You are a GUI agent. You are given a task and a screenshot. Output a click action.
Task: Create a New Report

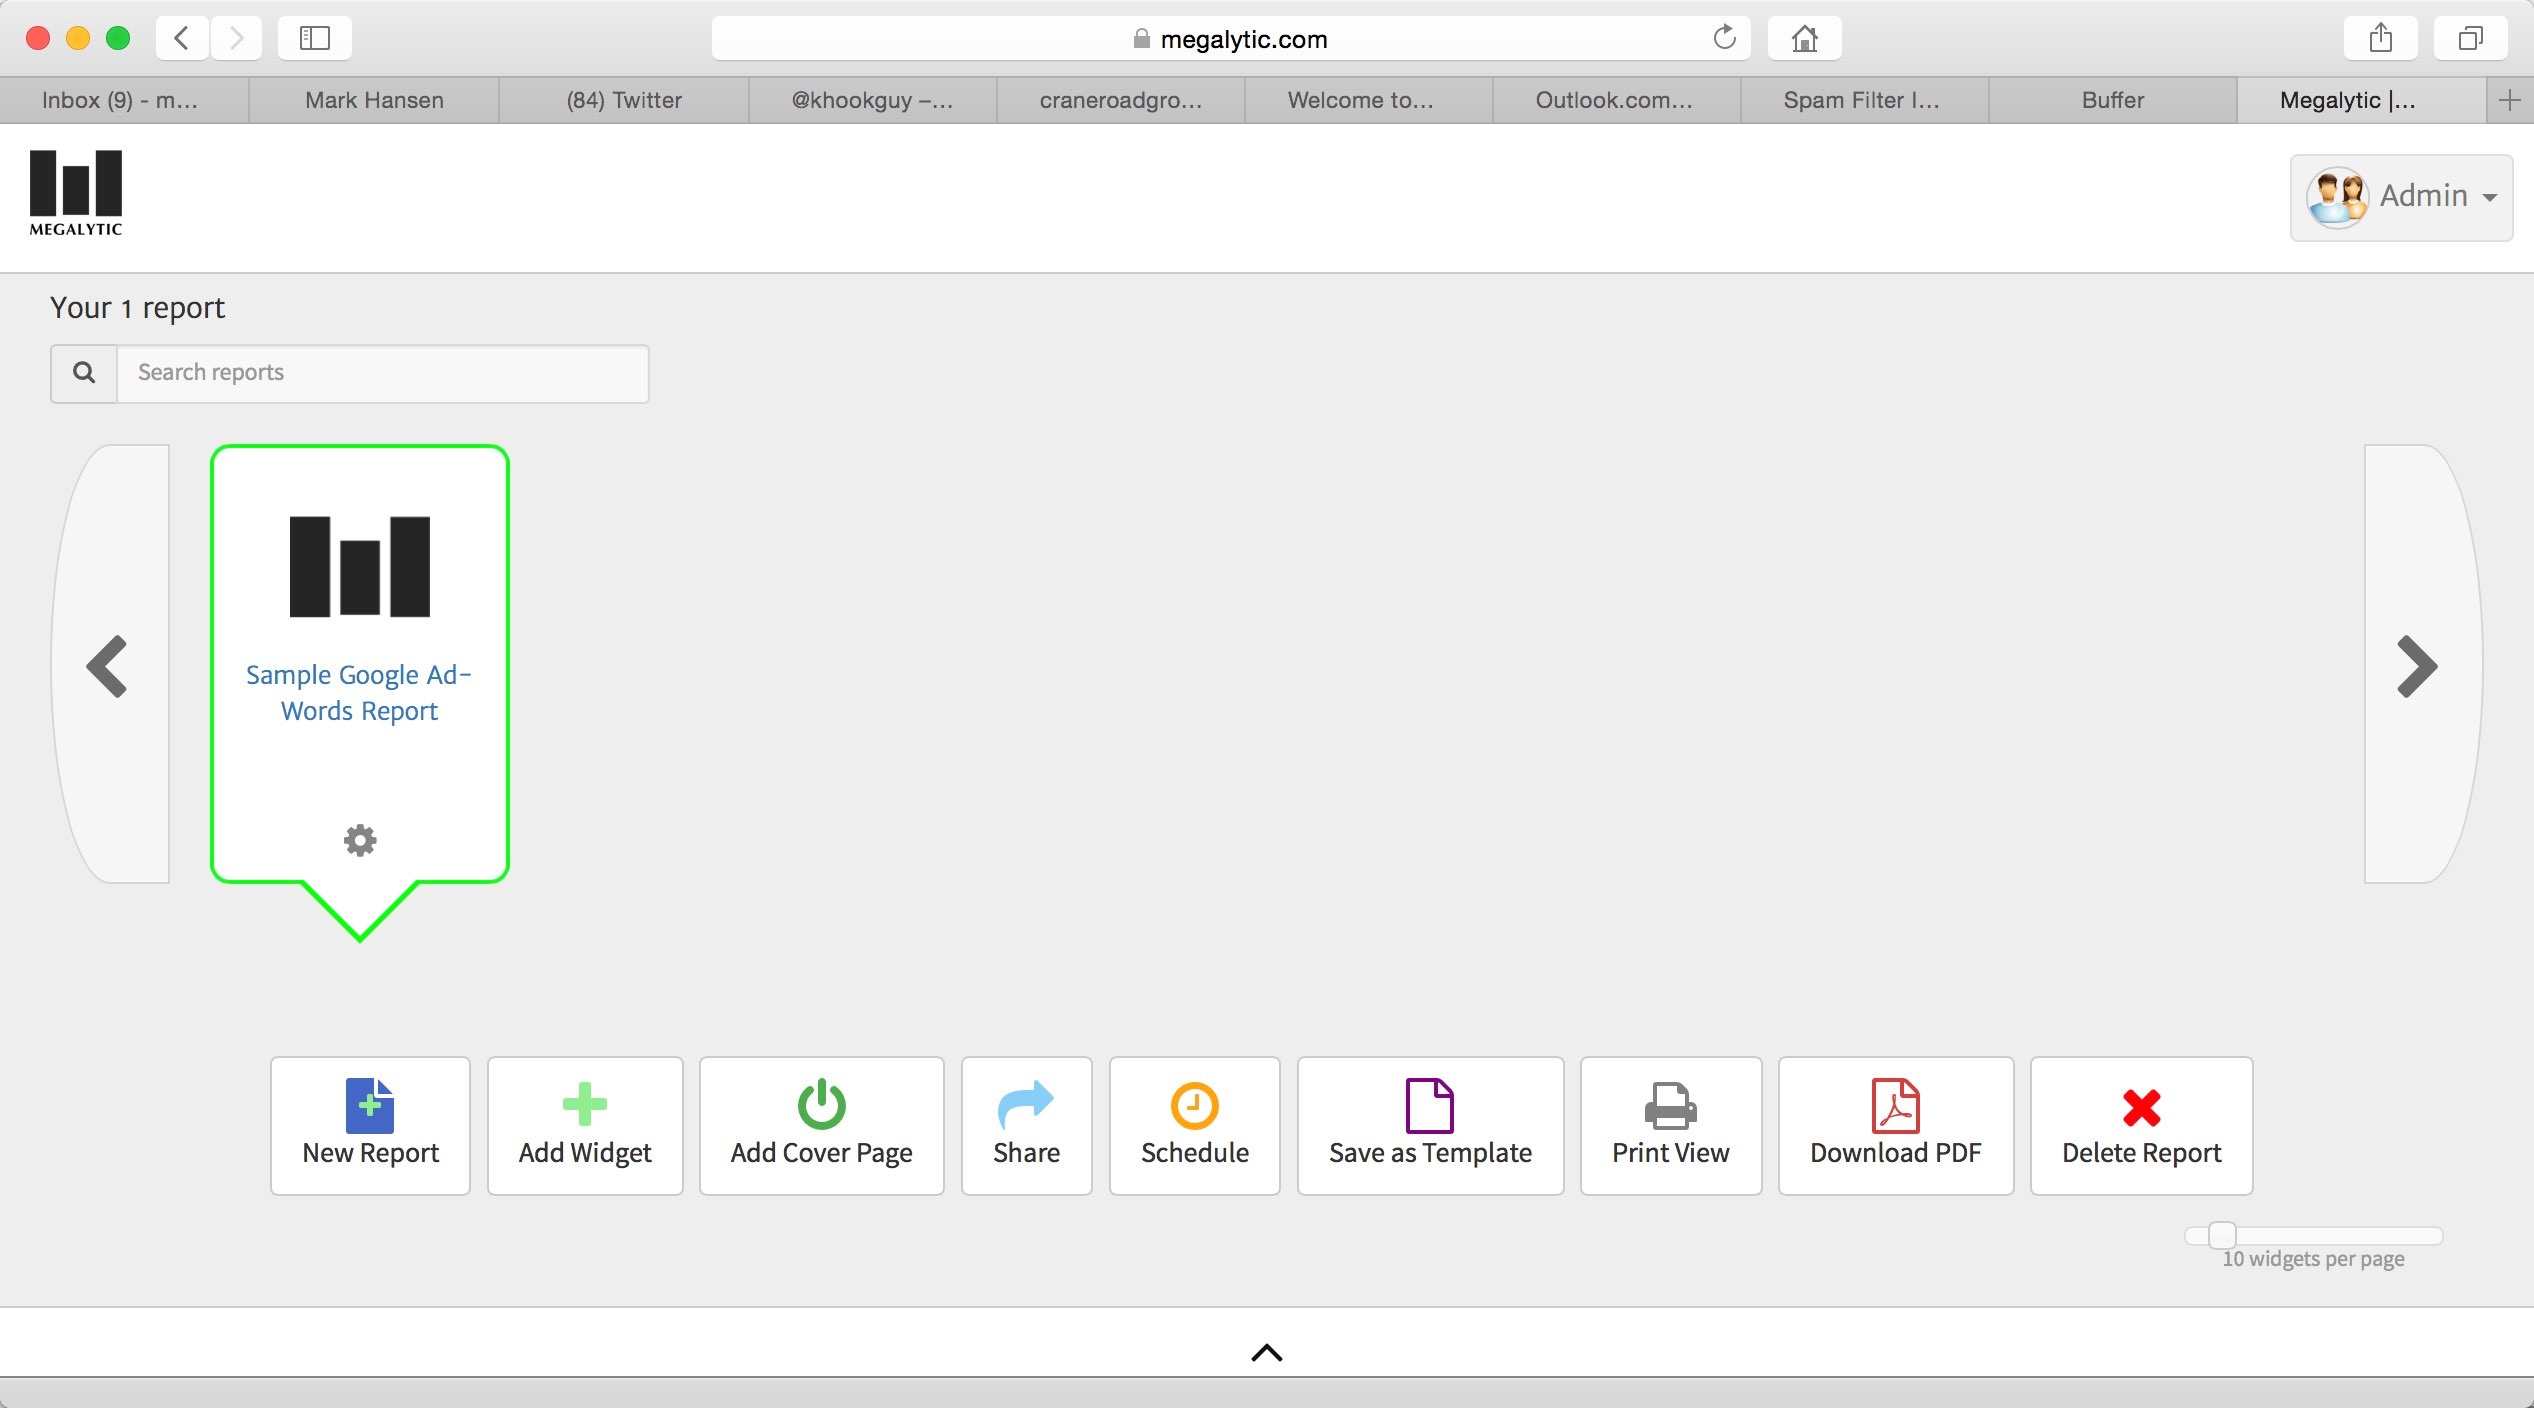point(370,1125)
